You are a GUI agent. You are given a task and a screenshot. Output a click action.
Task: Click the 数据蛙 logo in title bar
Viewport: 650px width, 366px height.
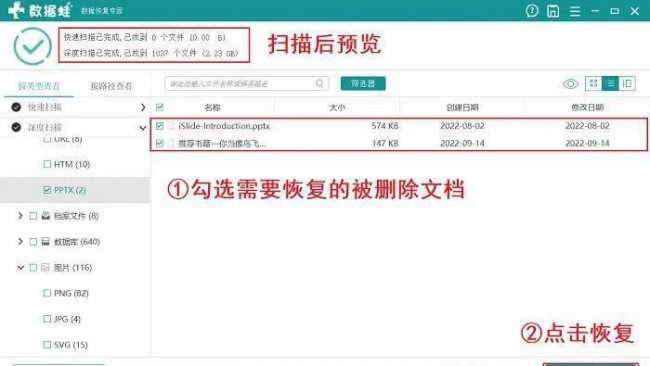tap(40, 10)
